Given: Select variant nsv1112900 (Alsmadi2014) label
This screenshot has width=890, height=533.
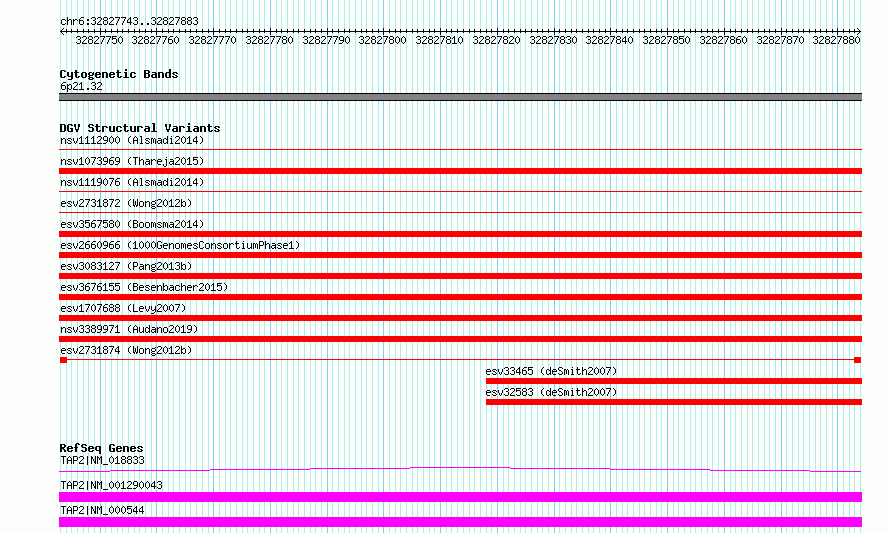Looking at the screenshot, I should [132, 140].
